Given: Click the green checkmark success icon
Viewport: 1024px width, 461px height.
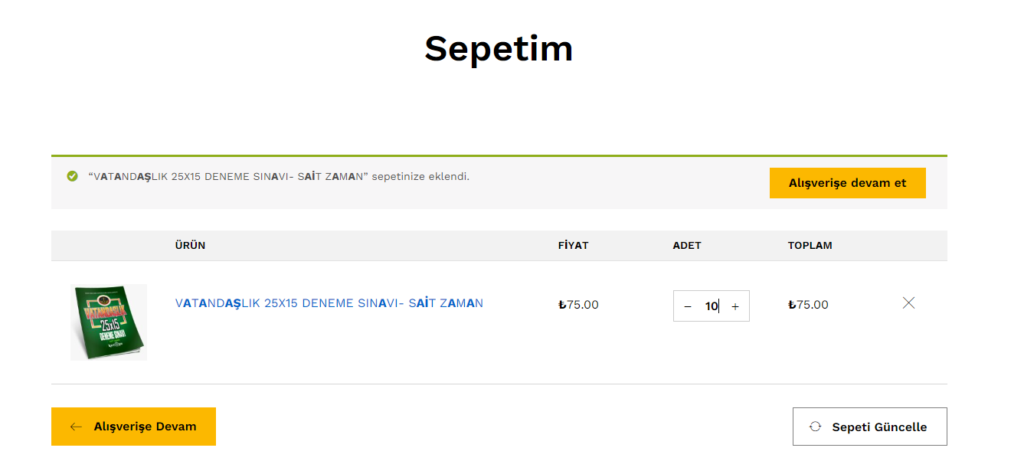Looking at the screenshot, I should pos(72,176).
